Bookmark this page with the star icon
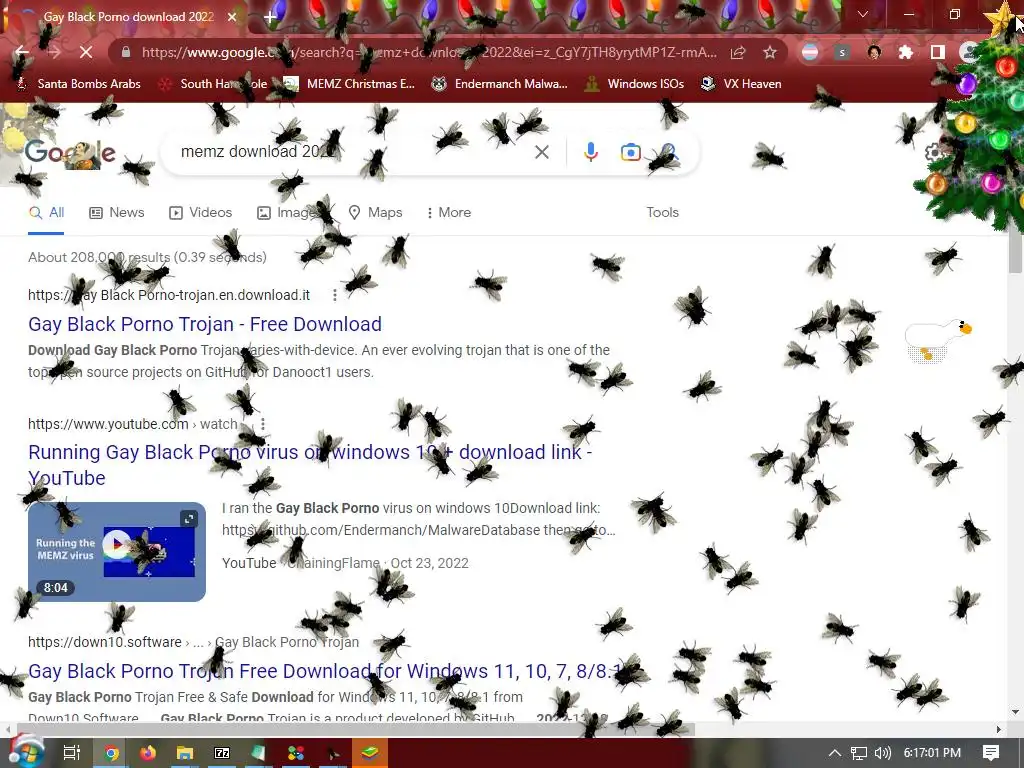This screenshot has height=768, width=1024. click(x=770, y=52)
